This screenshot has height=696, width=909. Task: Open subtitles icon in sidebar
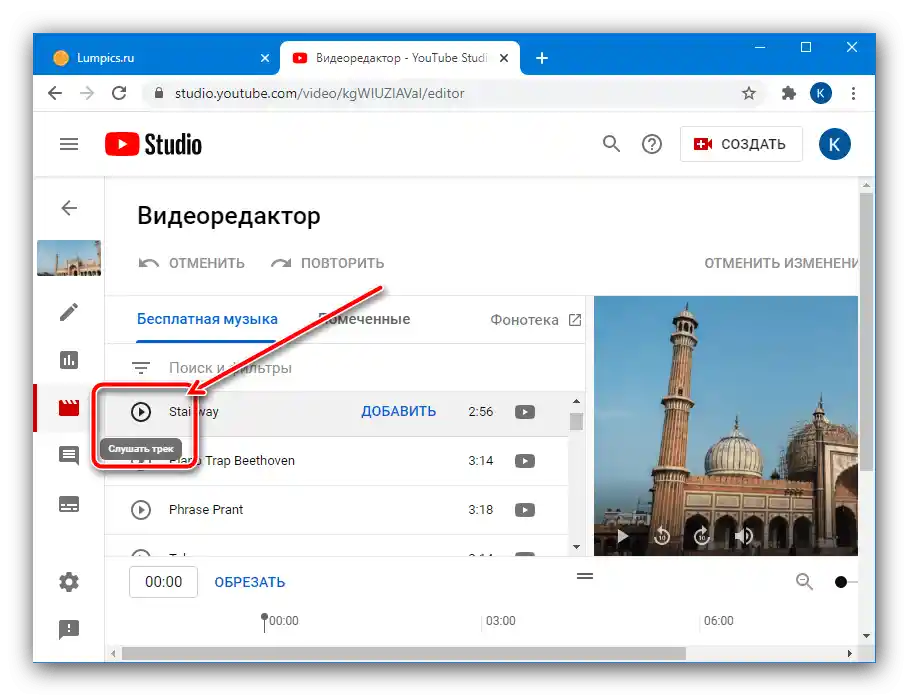click(x=69, y=504)
